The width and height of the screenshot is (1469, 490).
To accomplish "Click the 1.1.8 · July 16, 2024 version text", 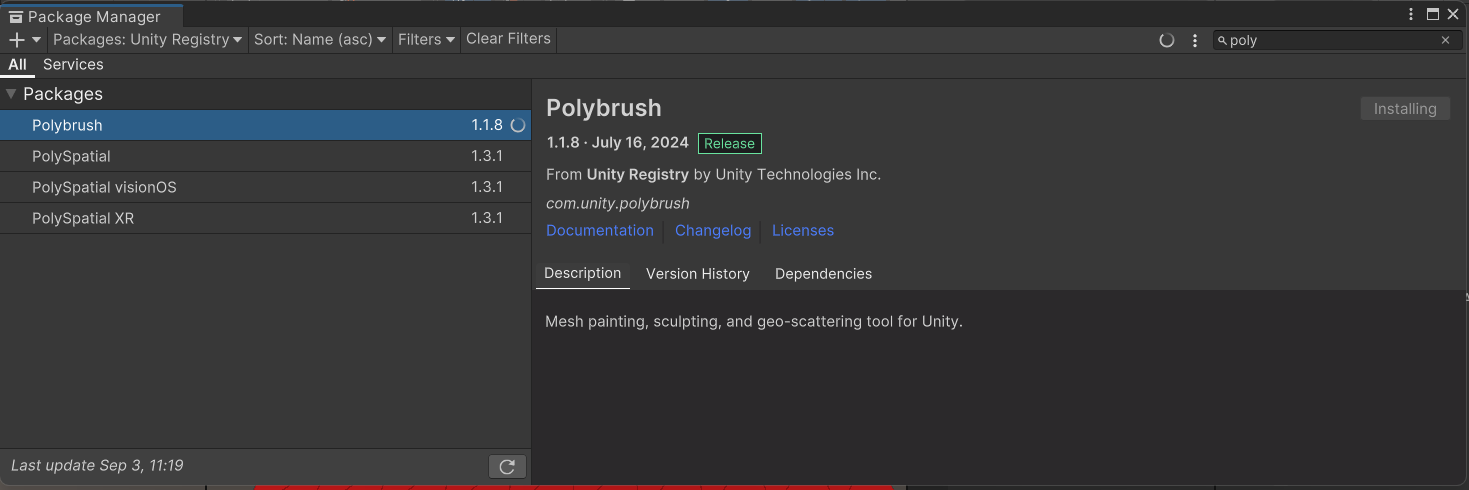I will coord(618,143).
